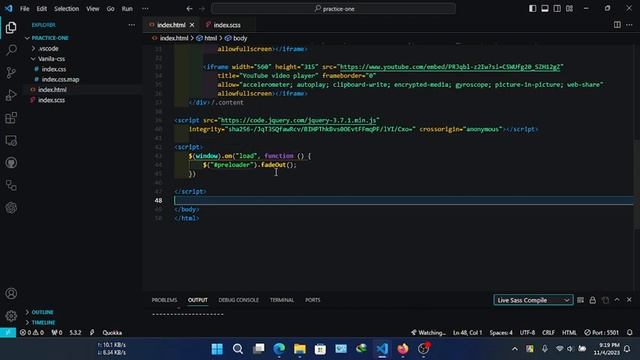
Task: Open Run and Debug view
Action: pos(11,95)
